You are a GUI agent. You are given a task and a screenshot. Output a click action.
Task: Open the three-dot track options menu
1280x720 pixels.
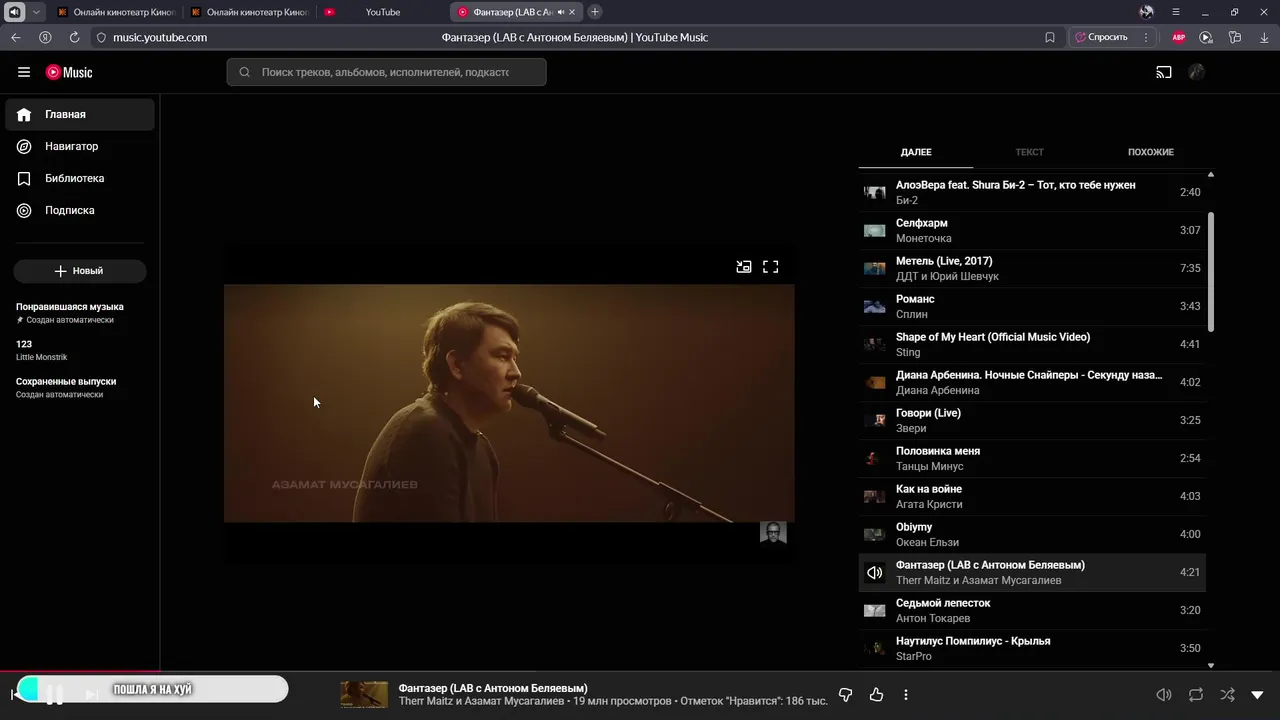point(906,694)
